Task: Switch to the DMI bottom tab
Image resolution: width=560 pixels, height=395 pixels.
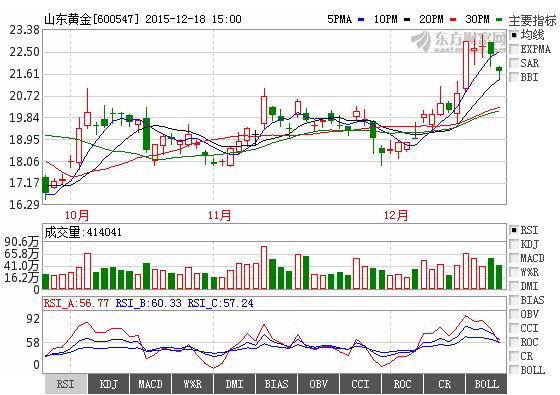Action: [x=234, y=384]
